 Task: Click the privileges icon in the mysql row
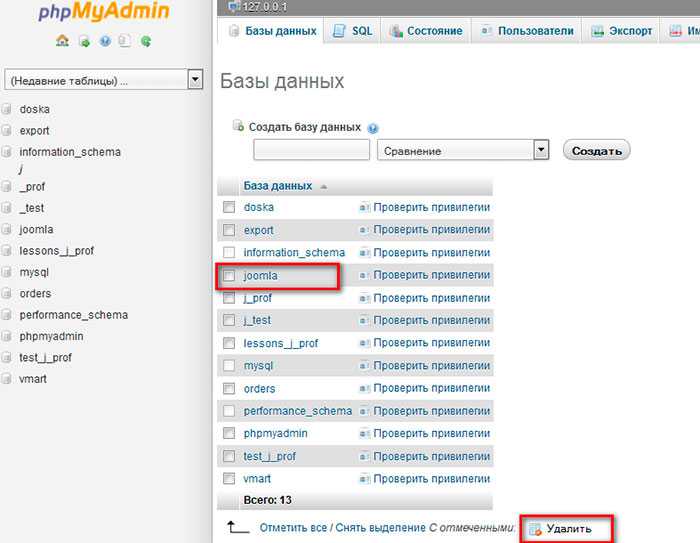click(x=365, y=366)
